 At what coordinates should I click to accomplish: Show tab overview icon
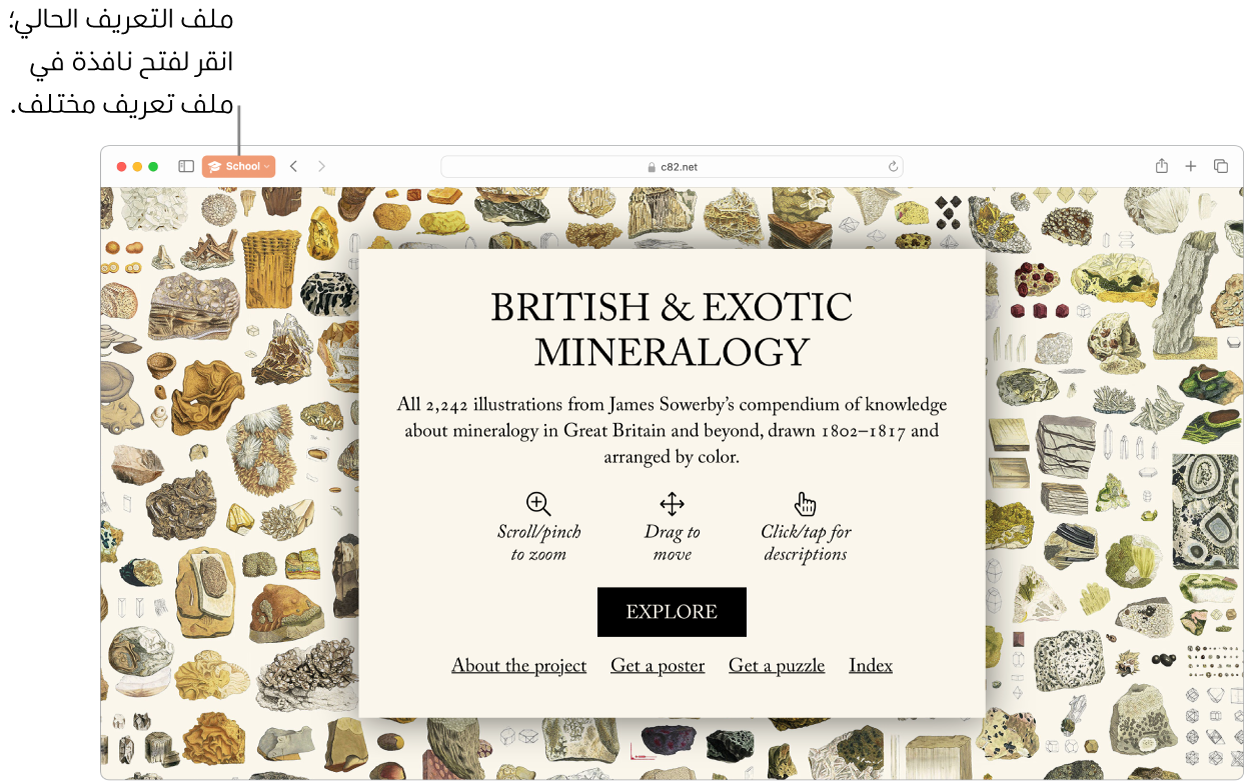click(x=1221, y=167)
